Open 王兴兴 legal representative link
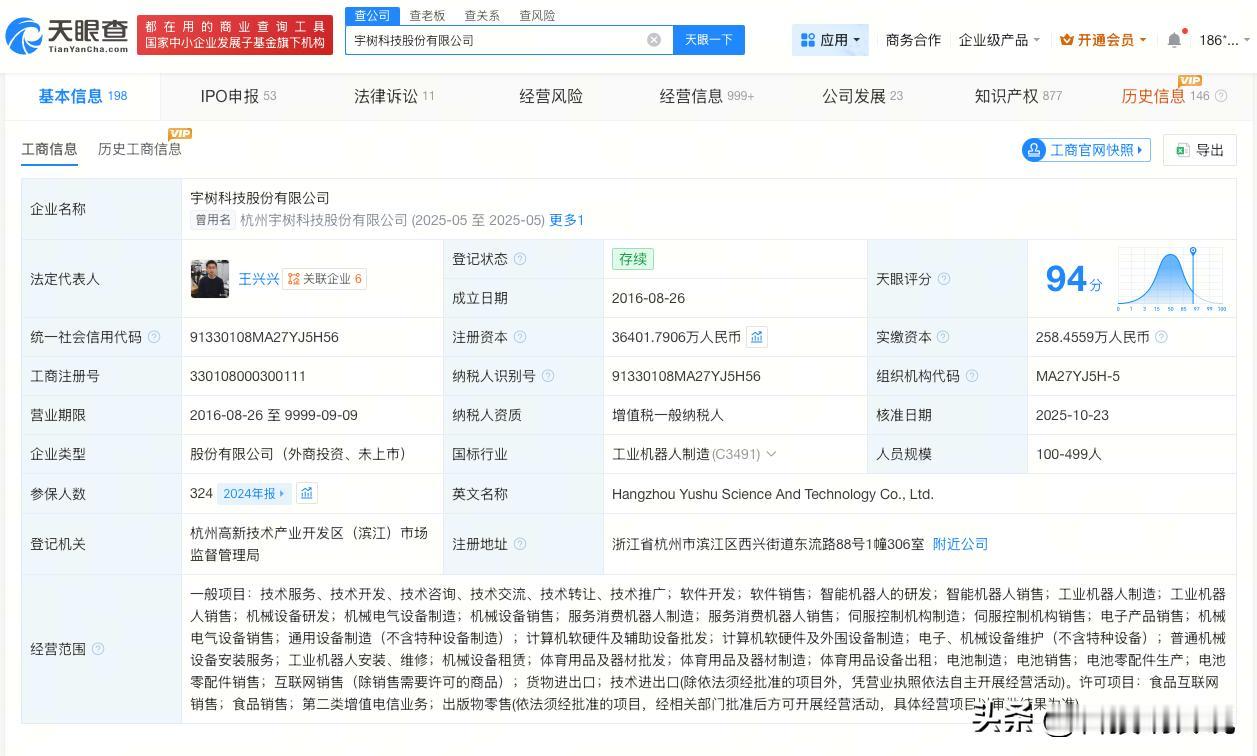This screenshot has height=756, width=1257. point(259,279)
